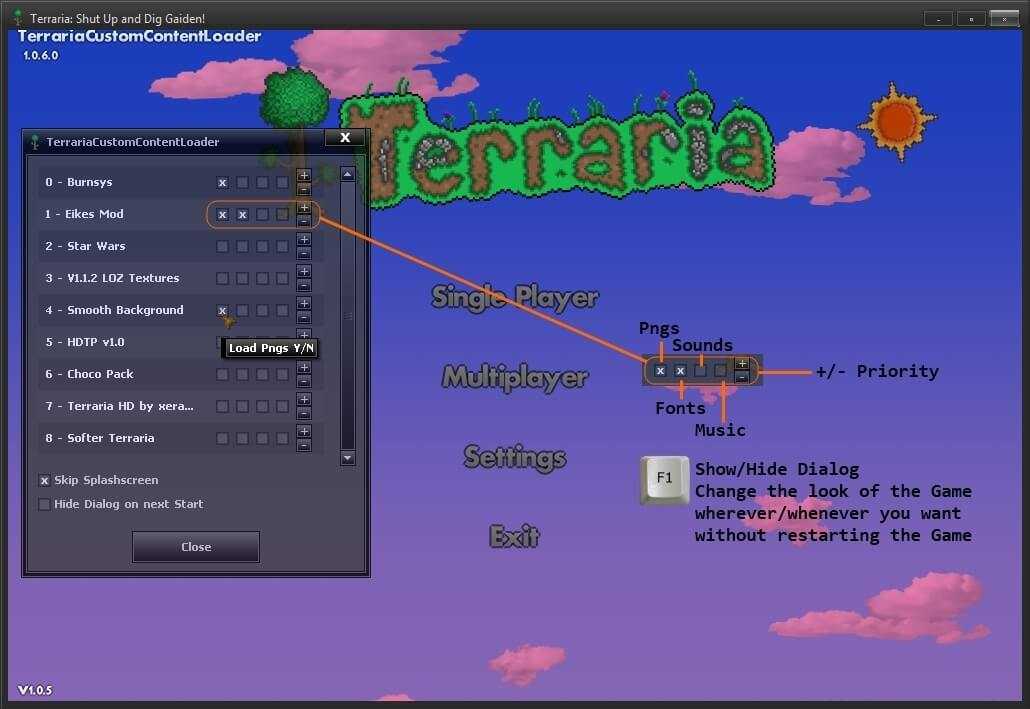Screen dimensions: 1030x709
Task: Click the pack list scrollbar thumb
Action: 347,316
